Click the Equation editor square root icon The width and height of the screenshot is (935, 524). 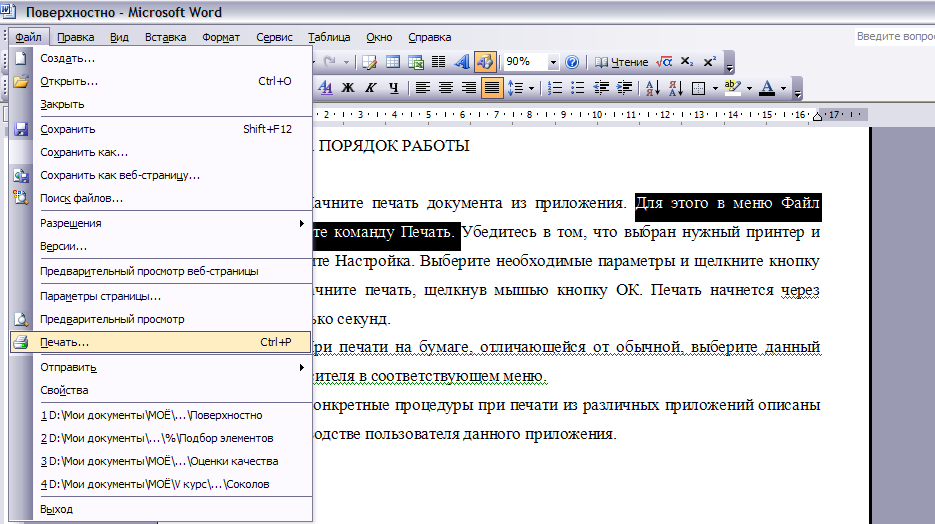(x=664, y=62)
